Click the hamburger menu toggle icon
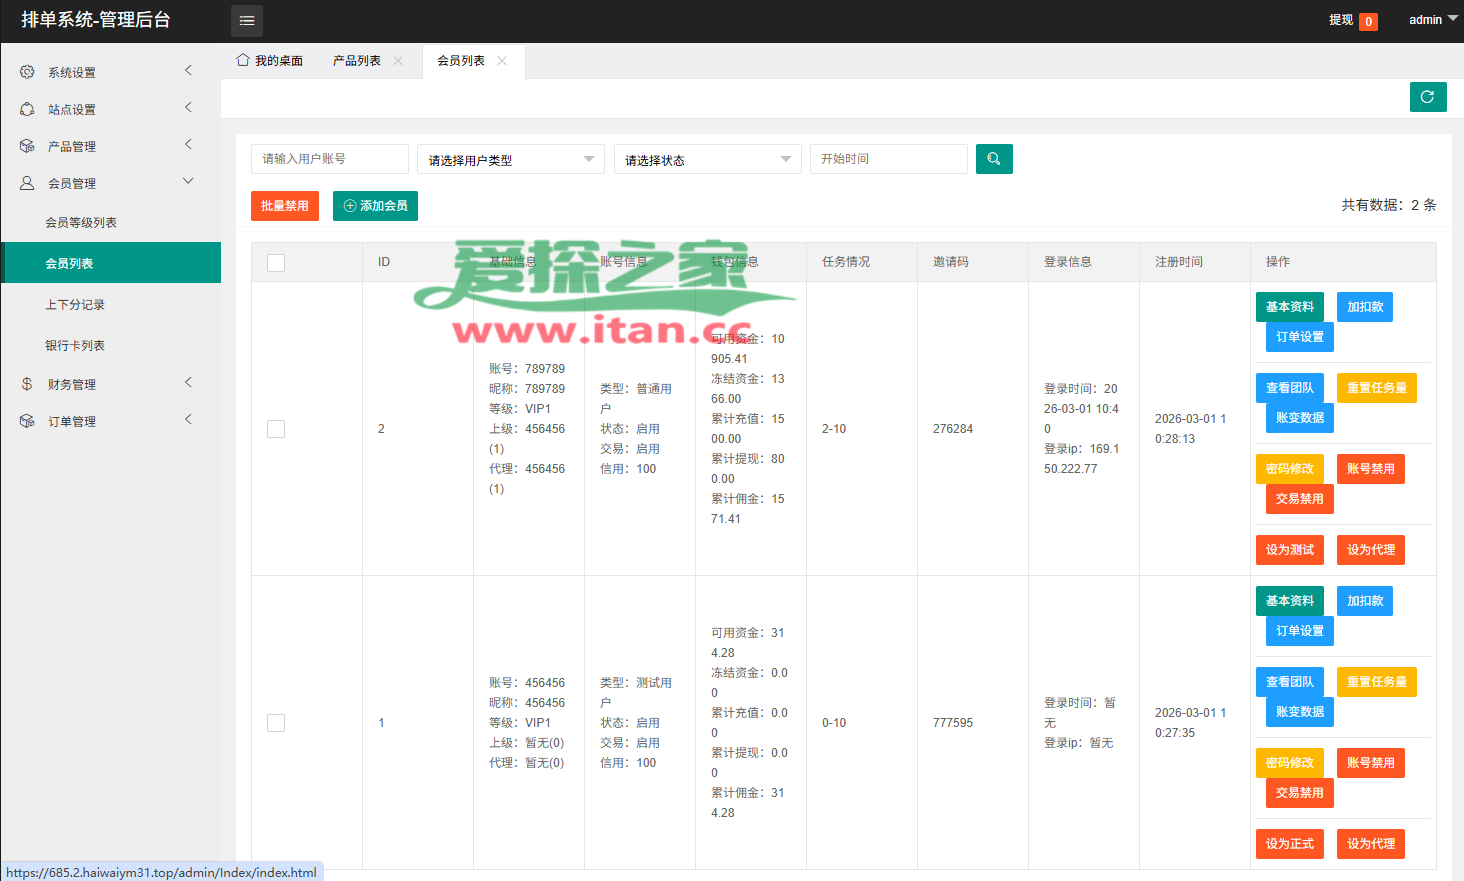 point(247,21)
